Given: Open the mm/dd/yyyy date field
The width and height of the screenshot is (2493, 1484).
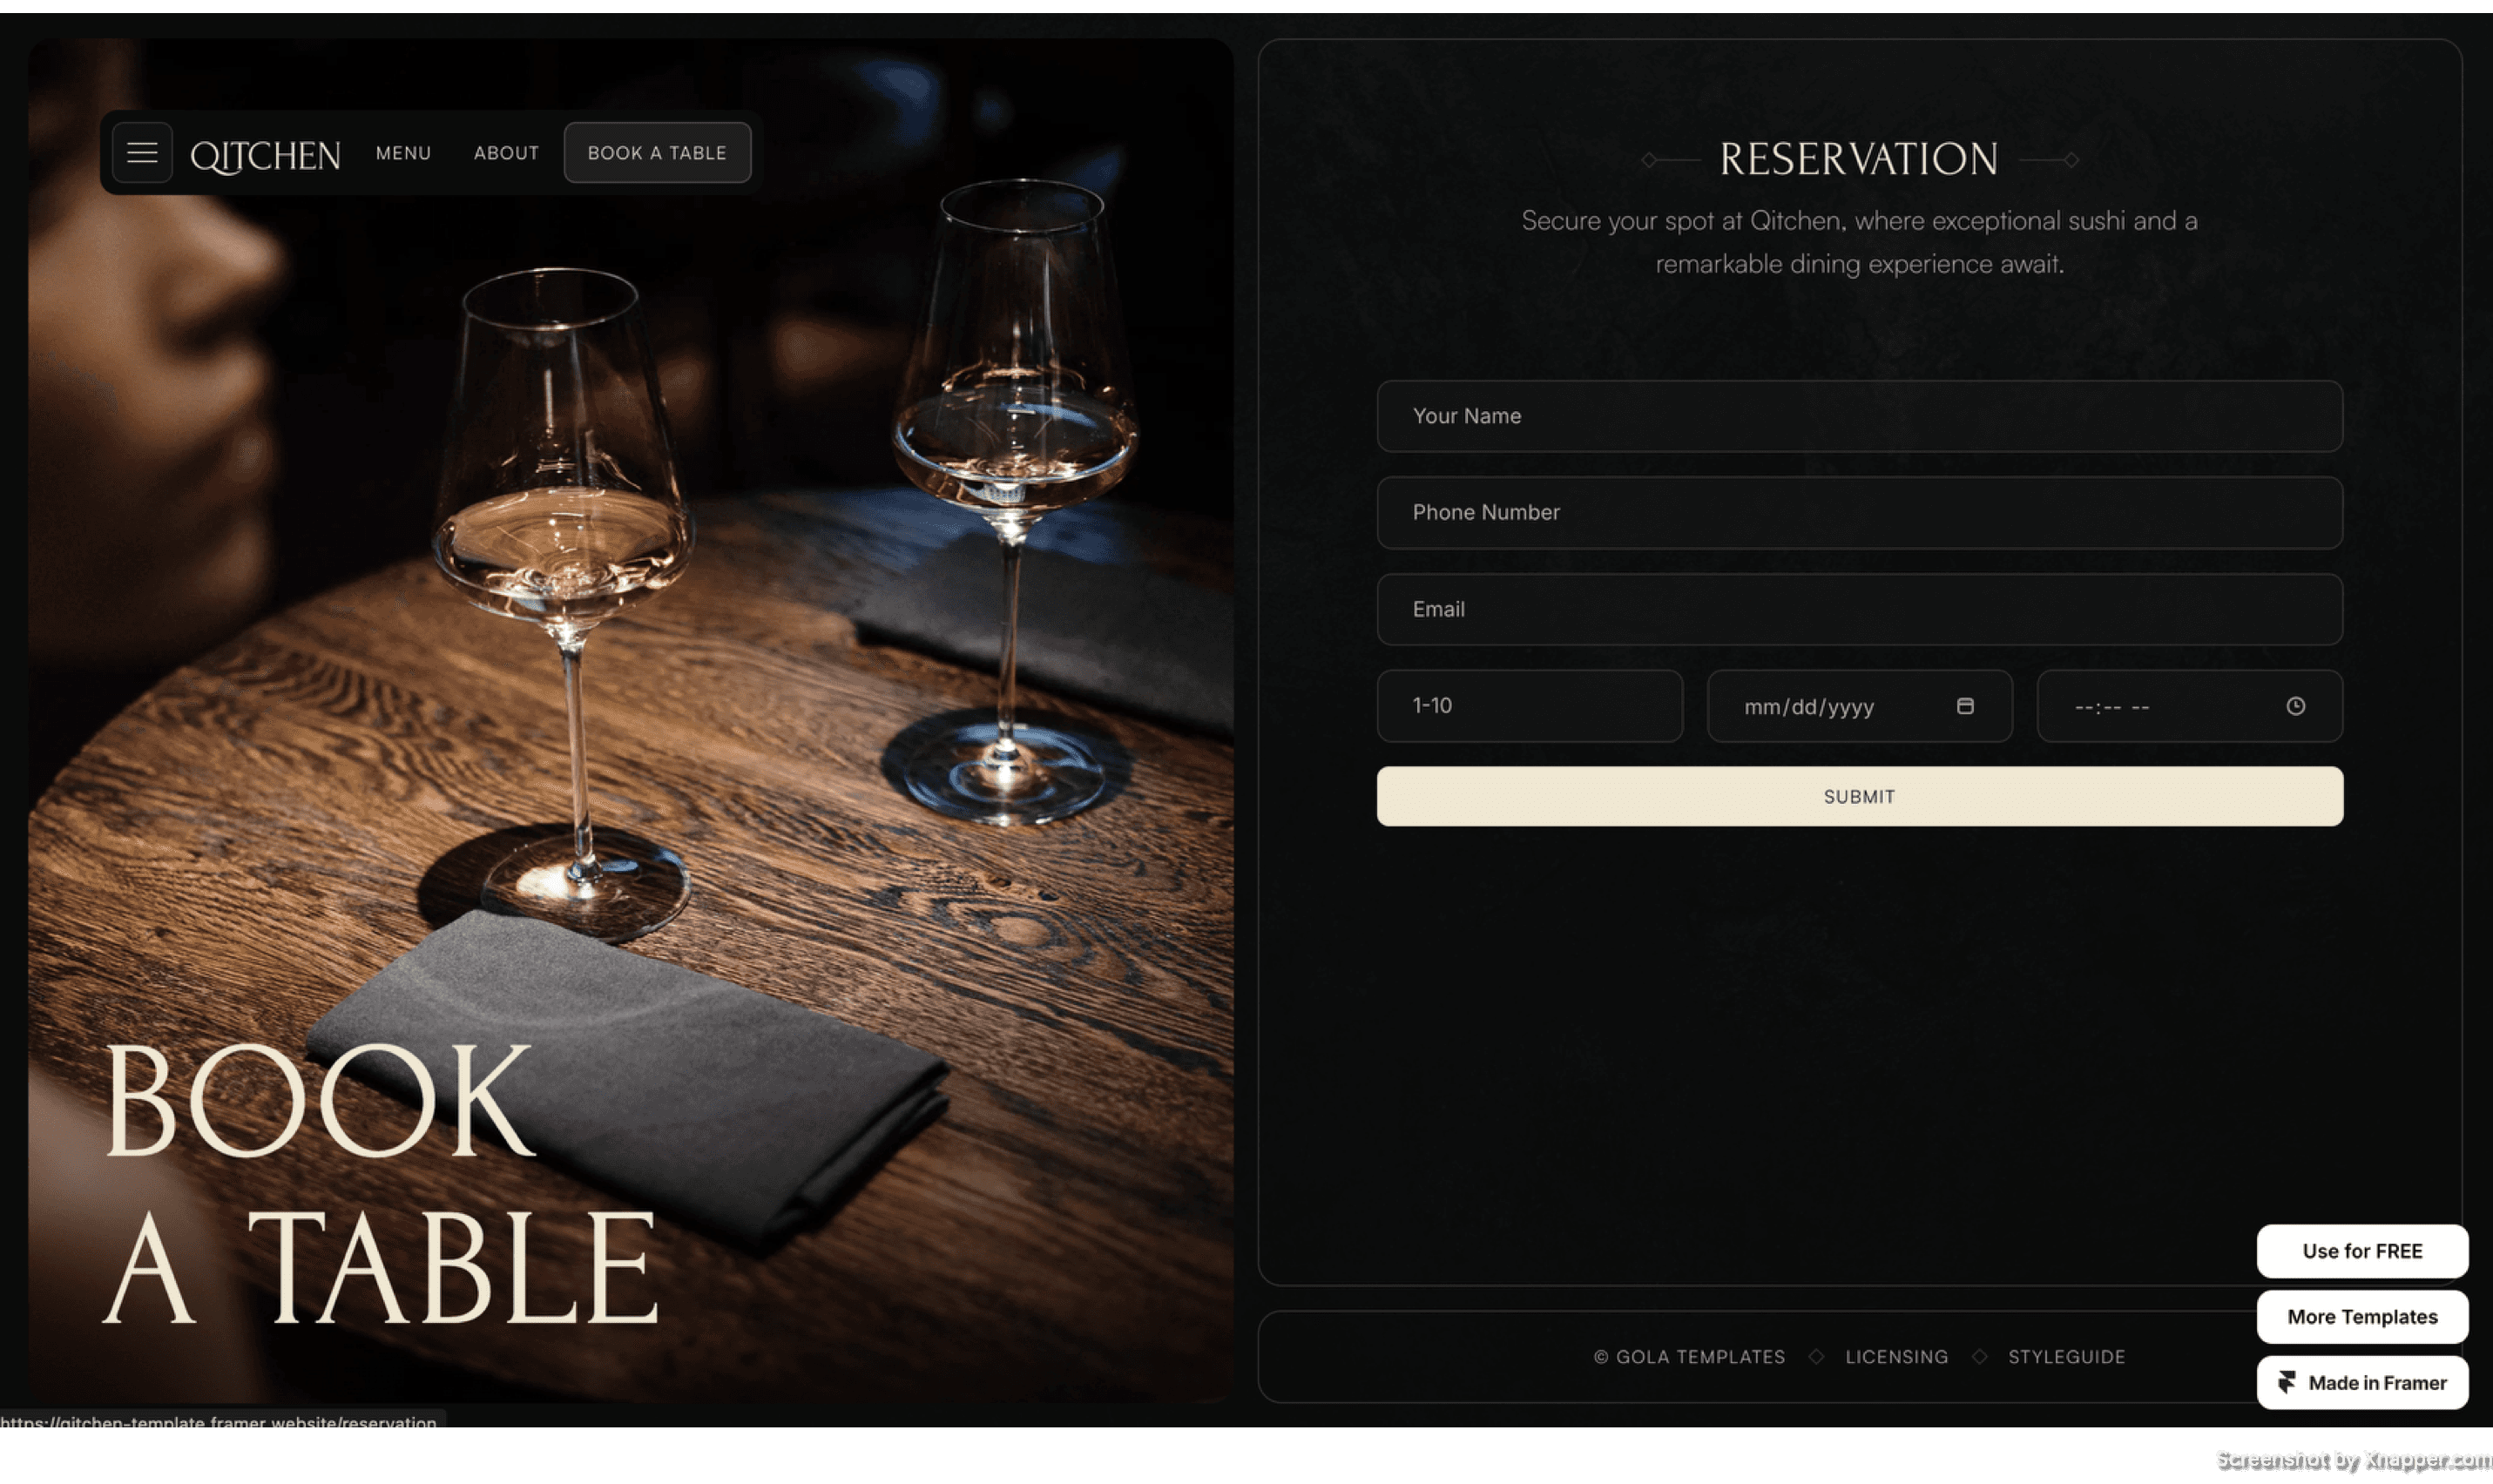Looking at the screenshot, I should pyautogui.click(x=1859, y=706).
